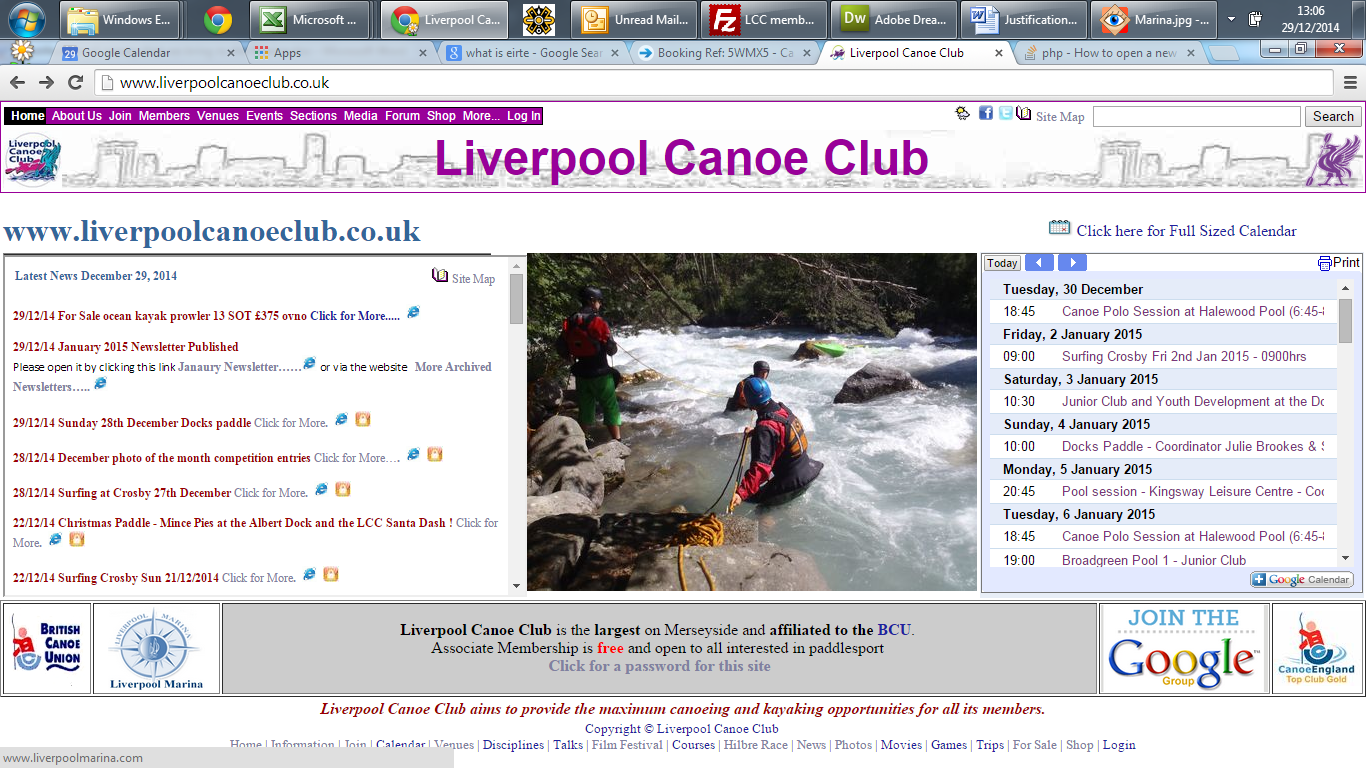Click the 'Click for a password for this site' link
The width and height of the screenshot is (1366, 768).
click(659, 666)
